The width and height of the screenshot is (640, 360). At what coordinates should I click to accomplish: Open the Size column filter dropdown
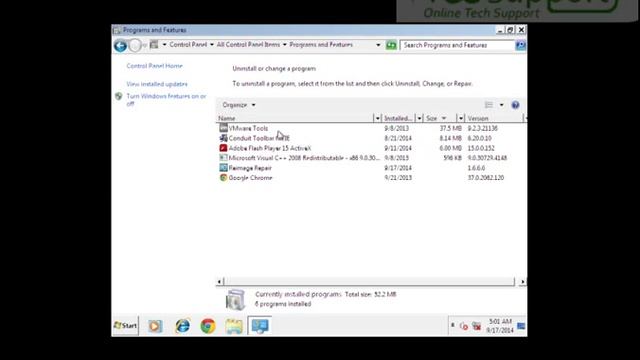[461, 118]
